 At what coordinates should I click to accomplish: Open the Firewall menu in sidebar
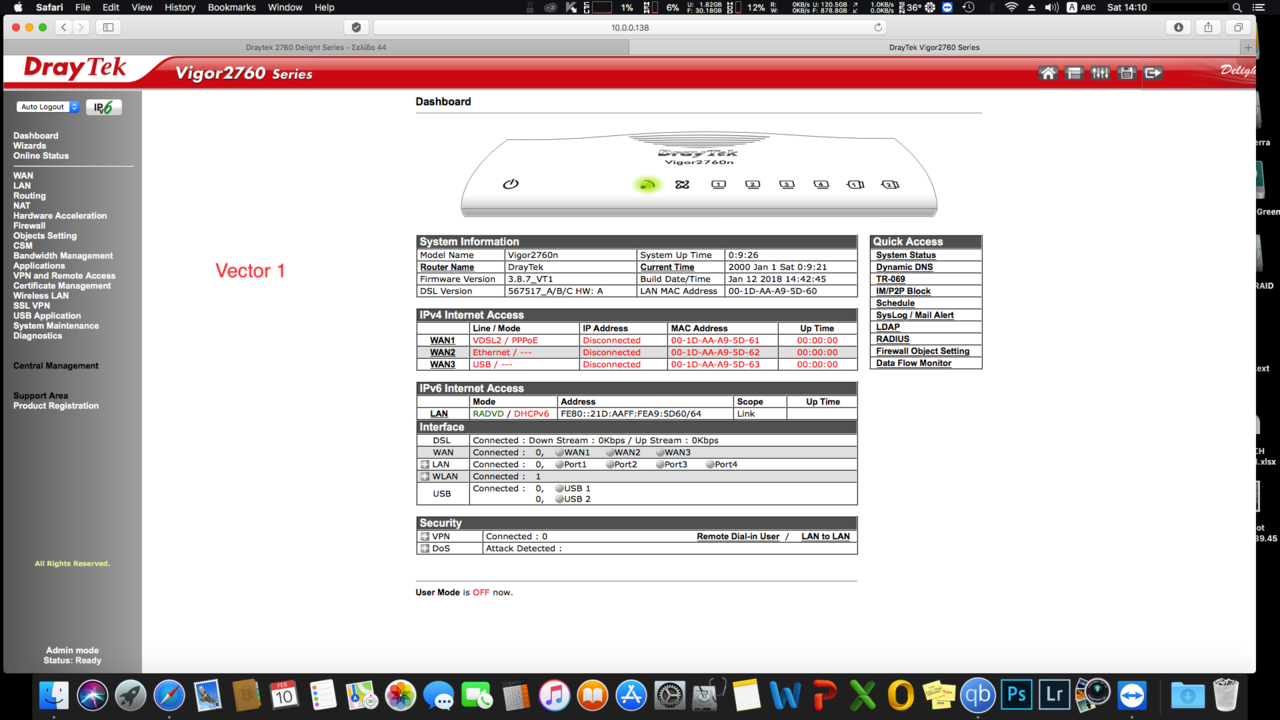[29, 226]
